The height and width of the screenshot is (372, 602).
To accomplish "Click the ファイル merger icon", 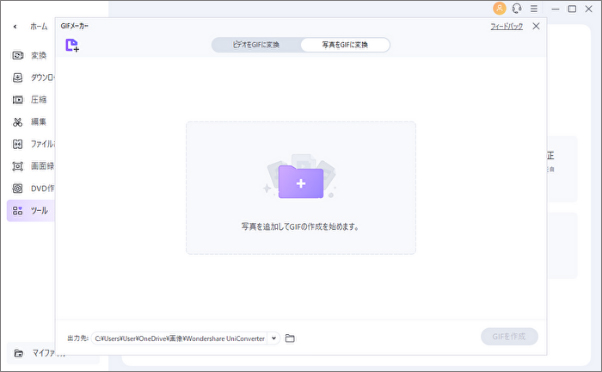I will point(18,144).
